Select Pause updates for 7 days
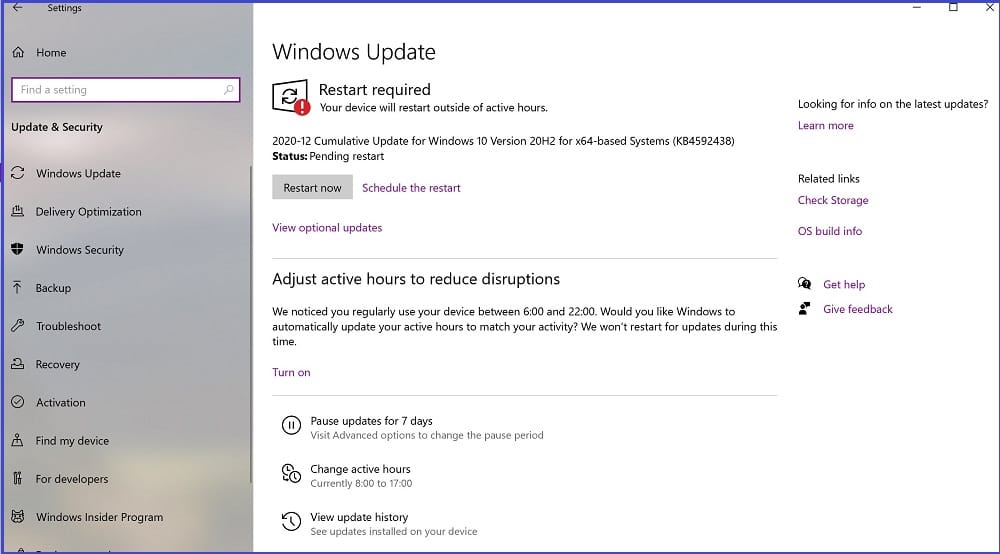The height and width of the screenshot is (554, 1000). (371, 421)
